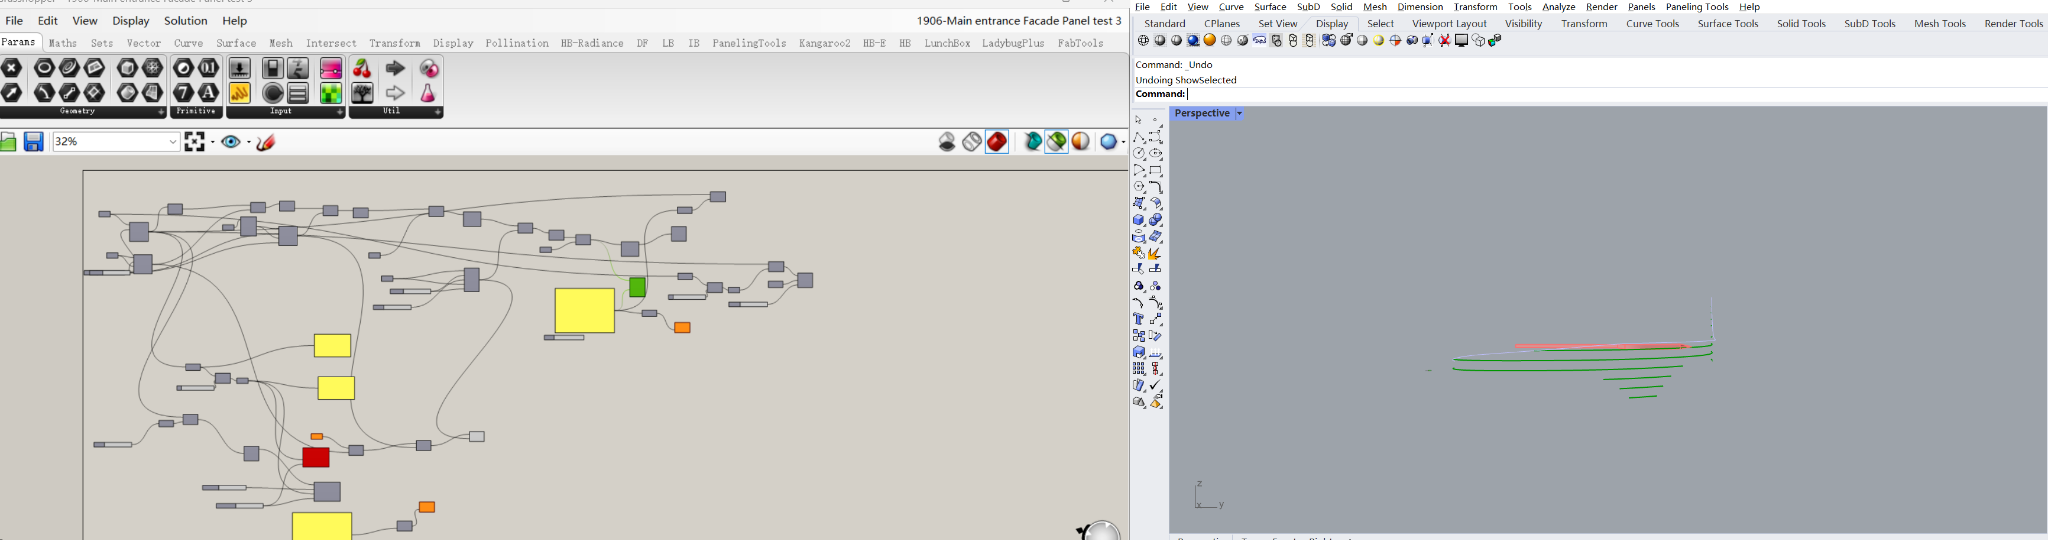Select the Data Dam tree icon
2048x540 pixels.
(363, 92)
